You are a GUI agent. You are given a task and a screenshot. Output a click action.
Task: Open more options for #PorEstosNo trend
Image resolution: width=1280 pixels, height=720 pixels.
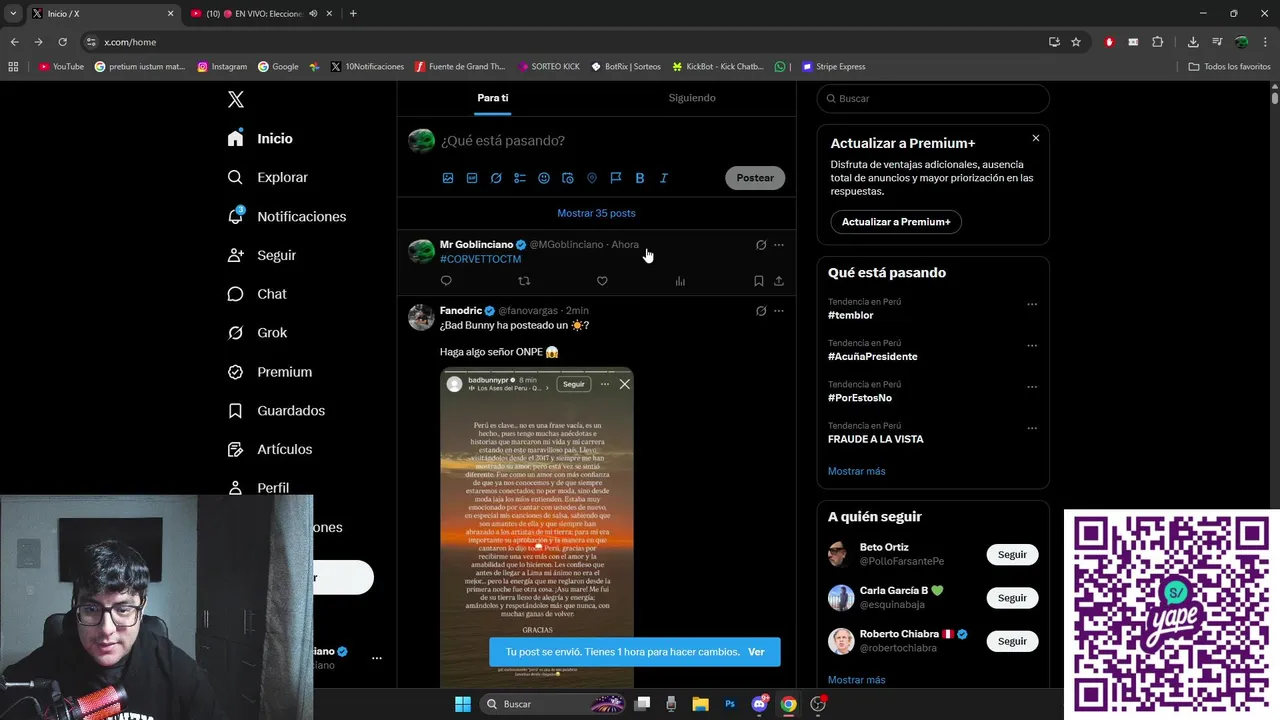[x=1032, y=387]
